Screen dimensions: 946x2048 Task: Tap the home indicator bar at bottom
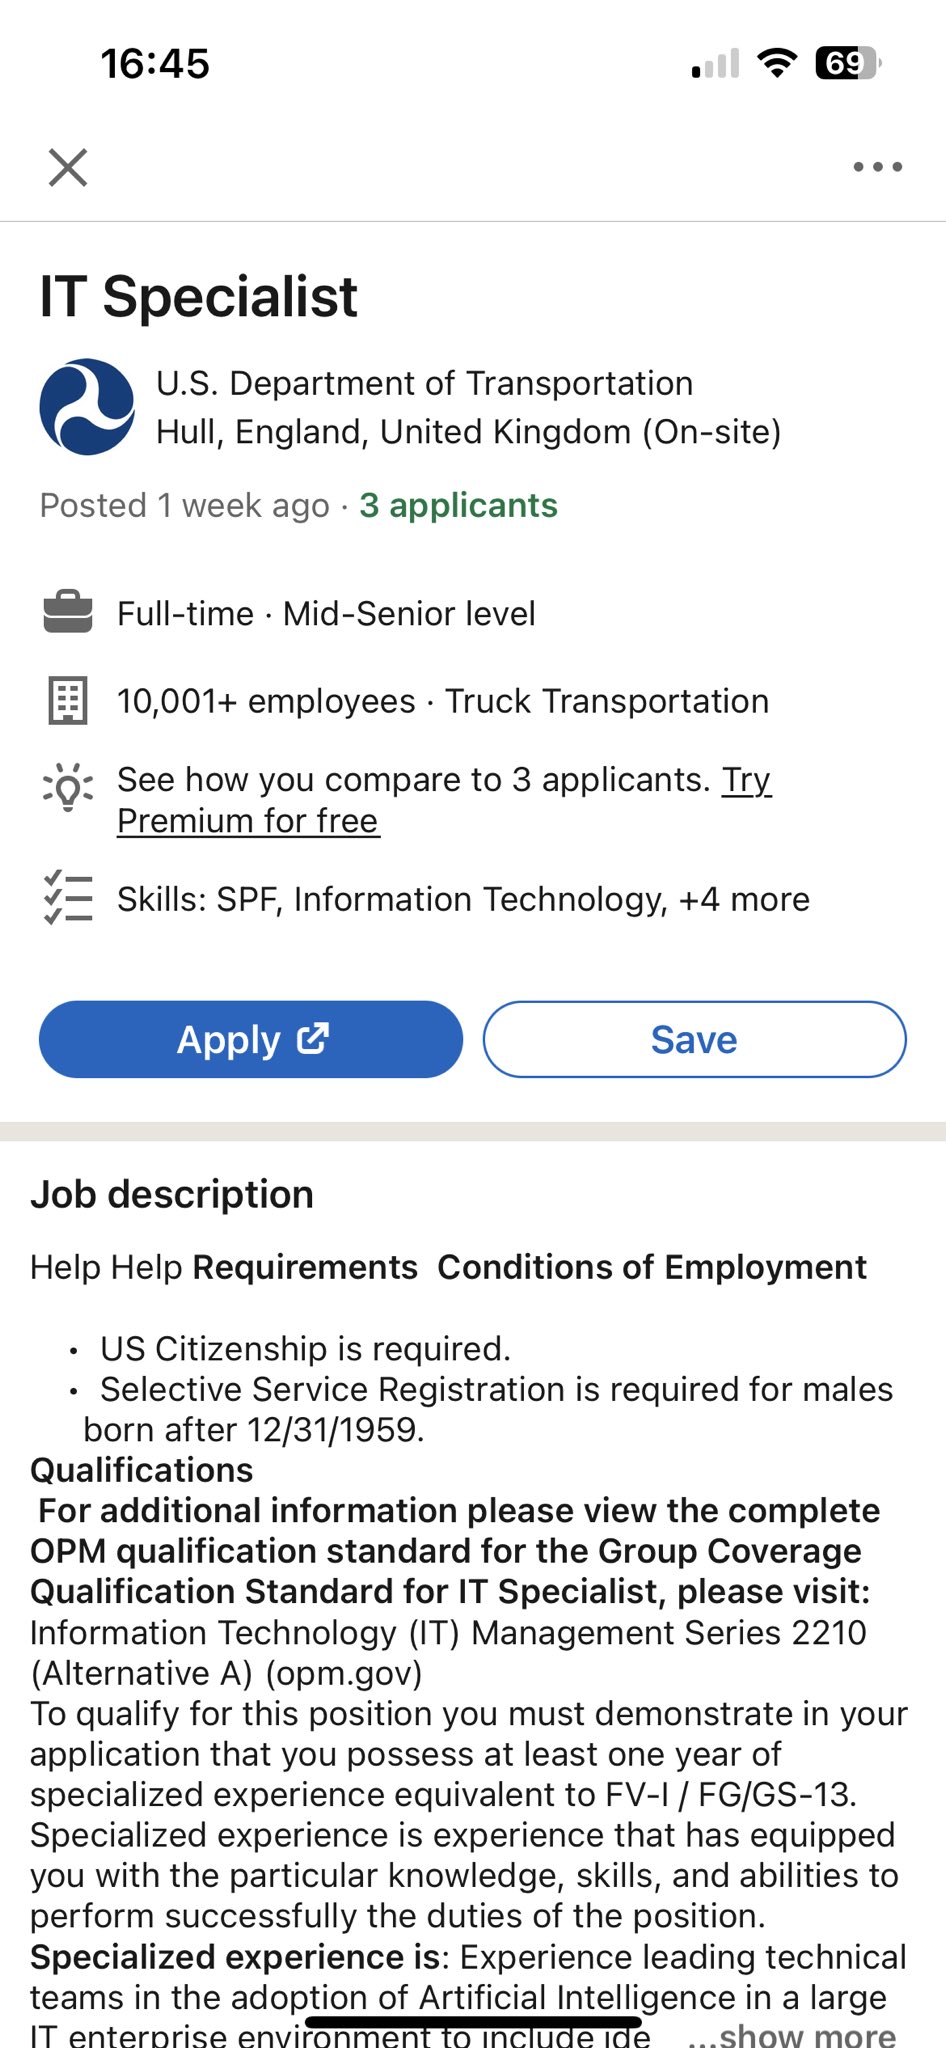click(472, 2021)
